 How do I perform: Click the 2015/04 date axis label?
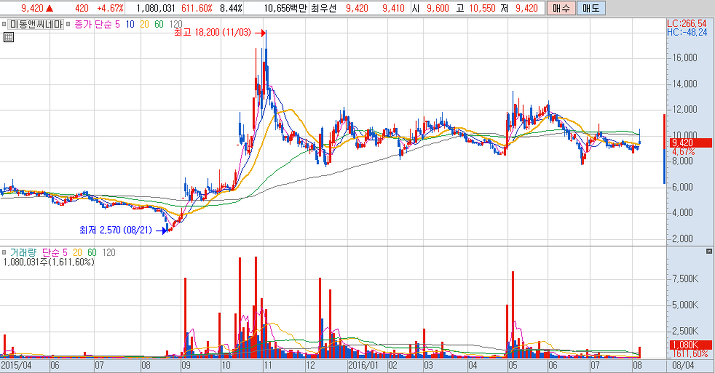[16, 365]
